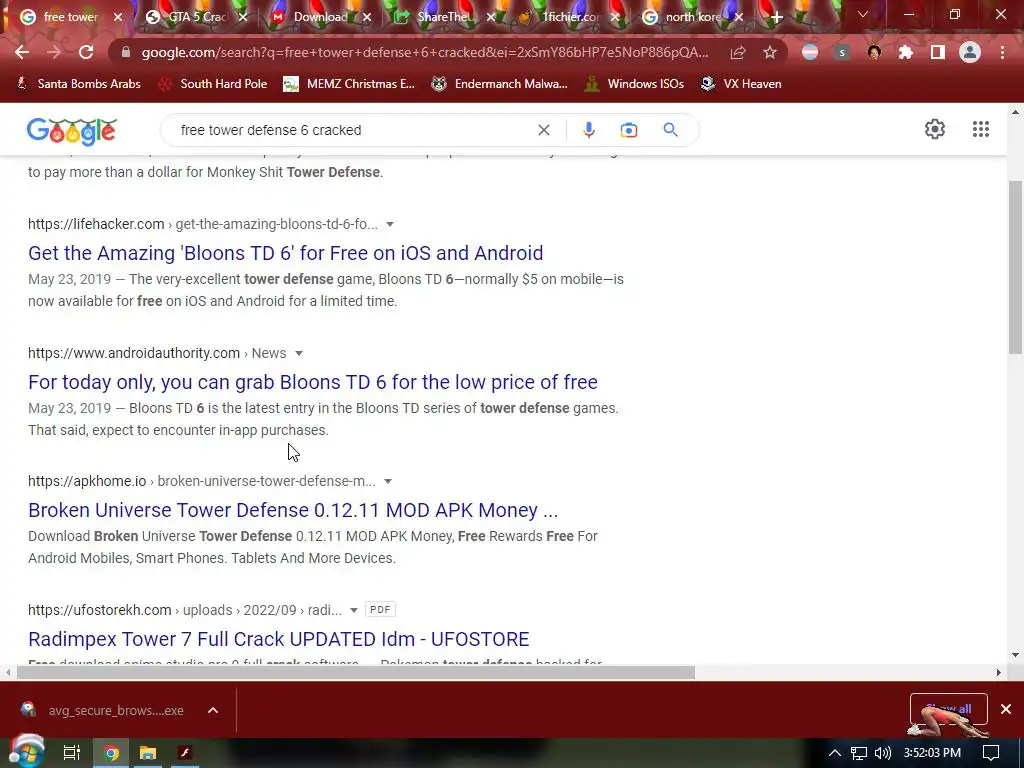Click the Google holiday logo
1024x768 pixels.
(x=72, y=131)
